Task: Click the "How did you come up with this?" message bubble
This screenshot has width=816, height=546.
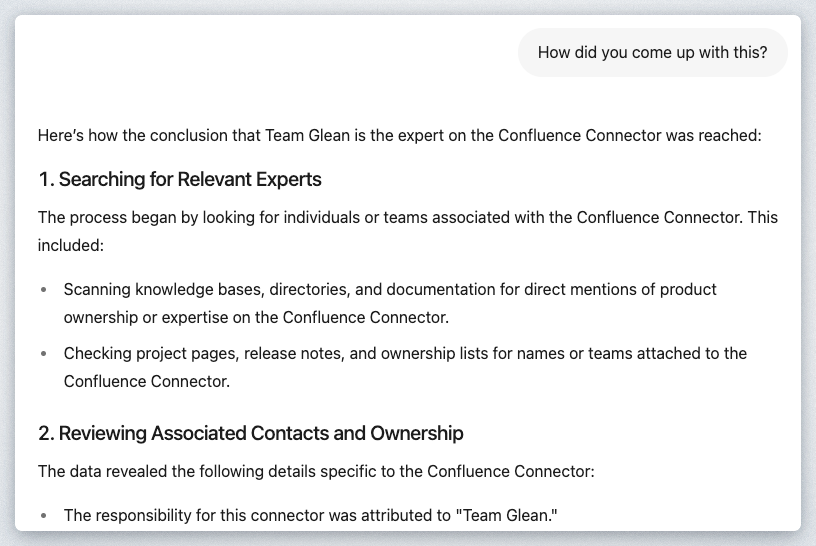Action: (652, 53)
